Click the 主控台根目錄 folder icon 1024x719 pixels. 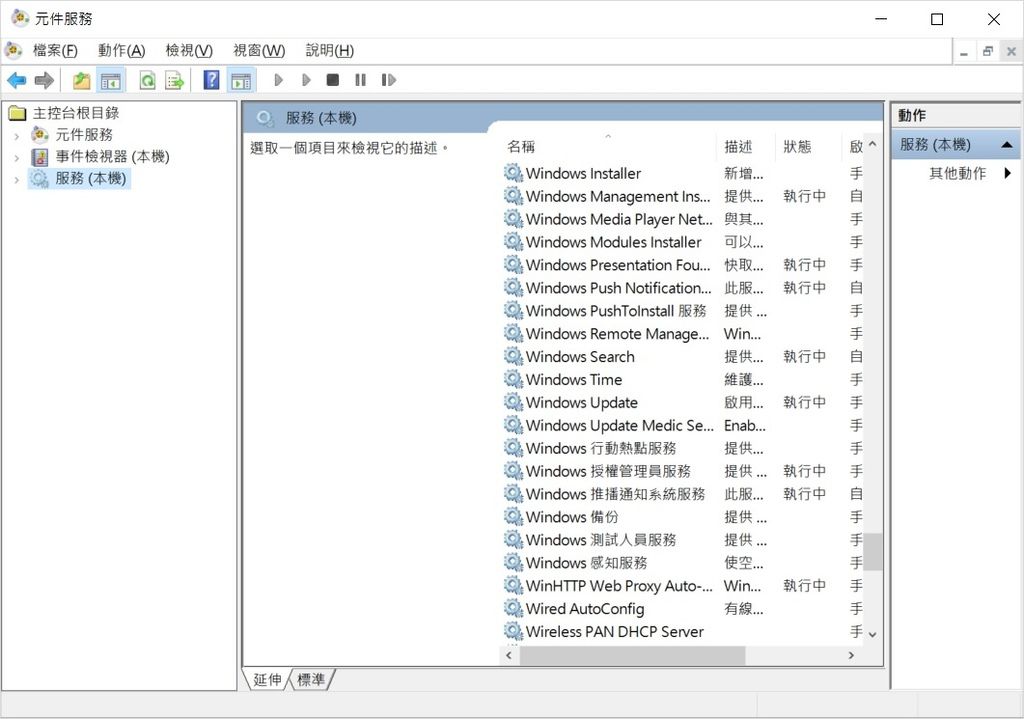17,114
